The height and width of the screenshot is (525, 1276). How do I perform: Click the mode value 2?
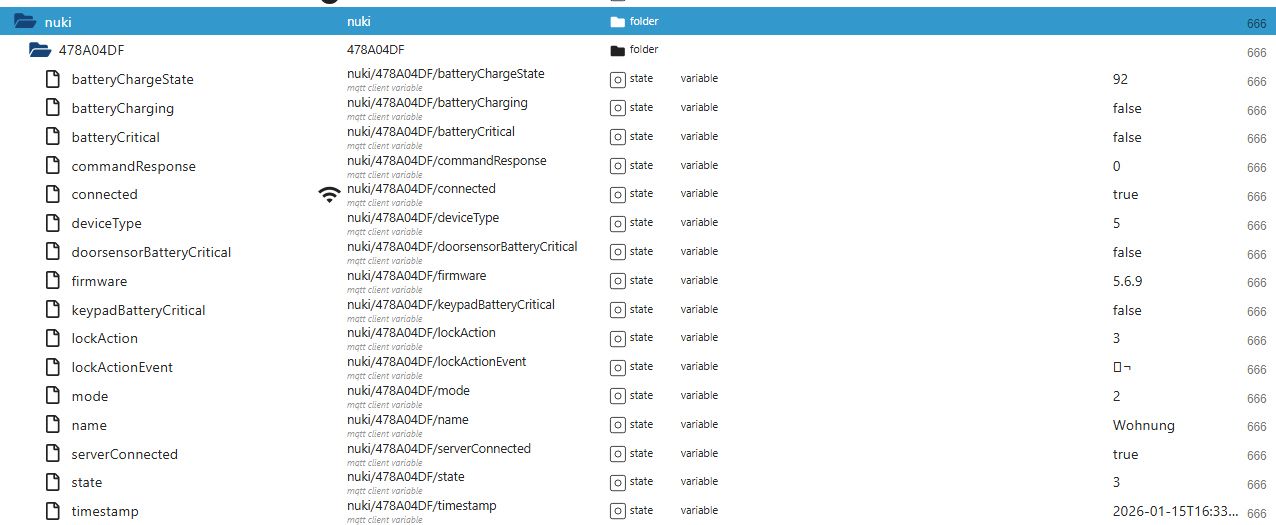click(x=1116, y=396)
